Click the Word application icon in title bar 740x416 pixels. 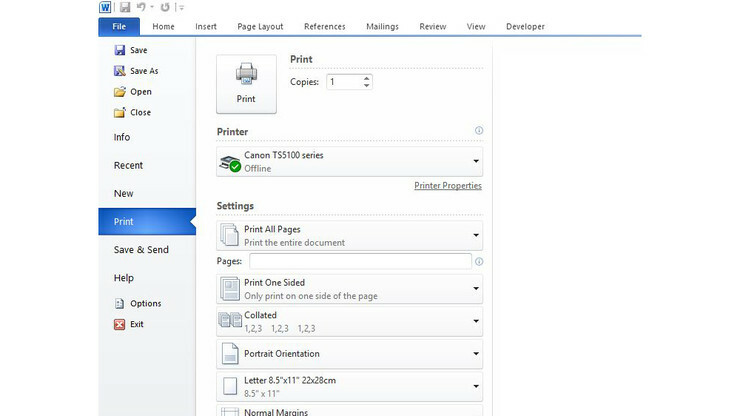pyautogui.click(x=105, y=7)
